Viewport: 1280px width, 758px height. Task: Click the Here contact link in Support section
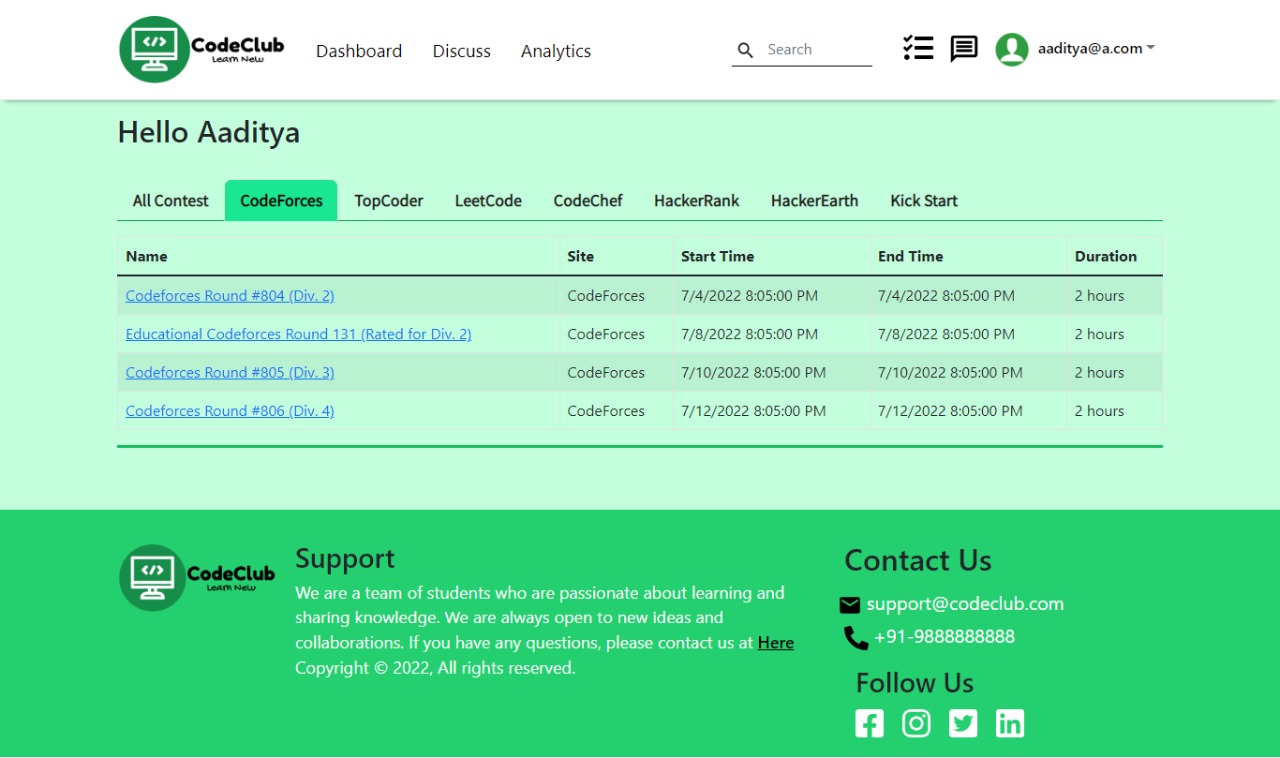(x=775, y=642)
